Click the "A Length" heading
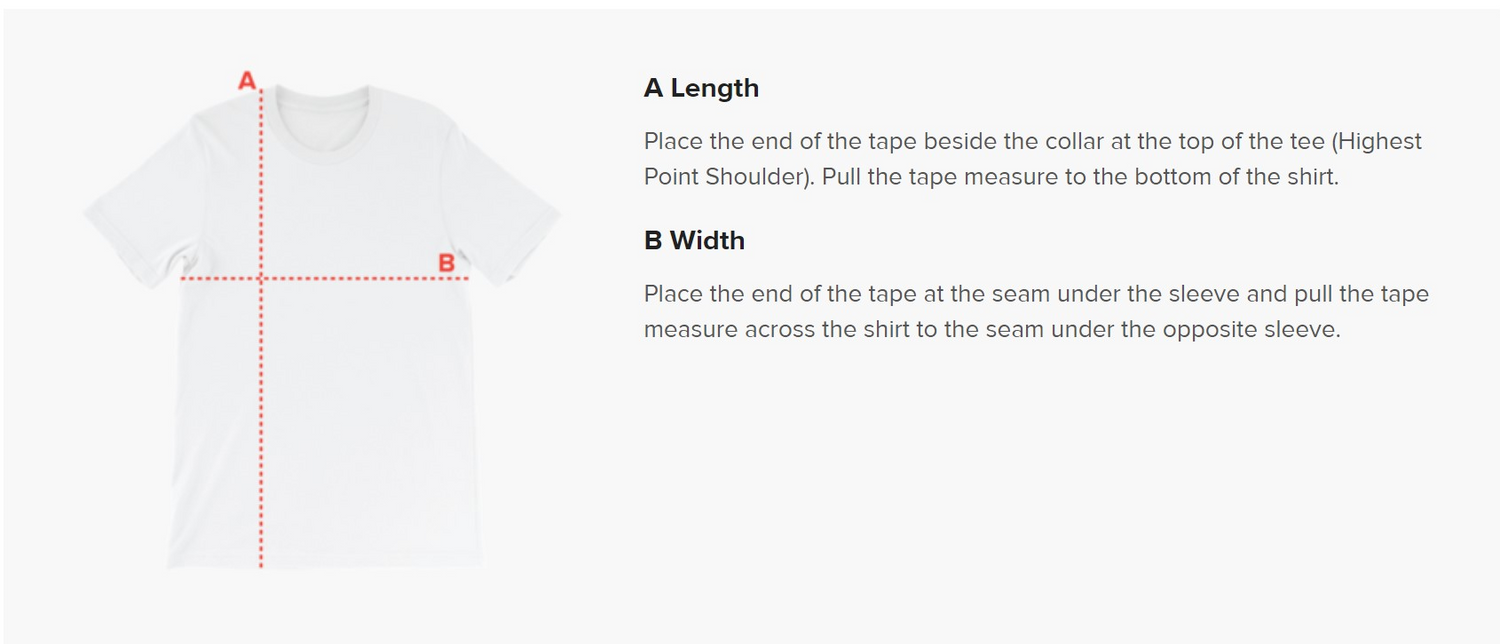 701,88
